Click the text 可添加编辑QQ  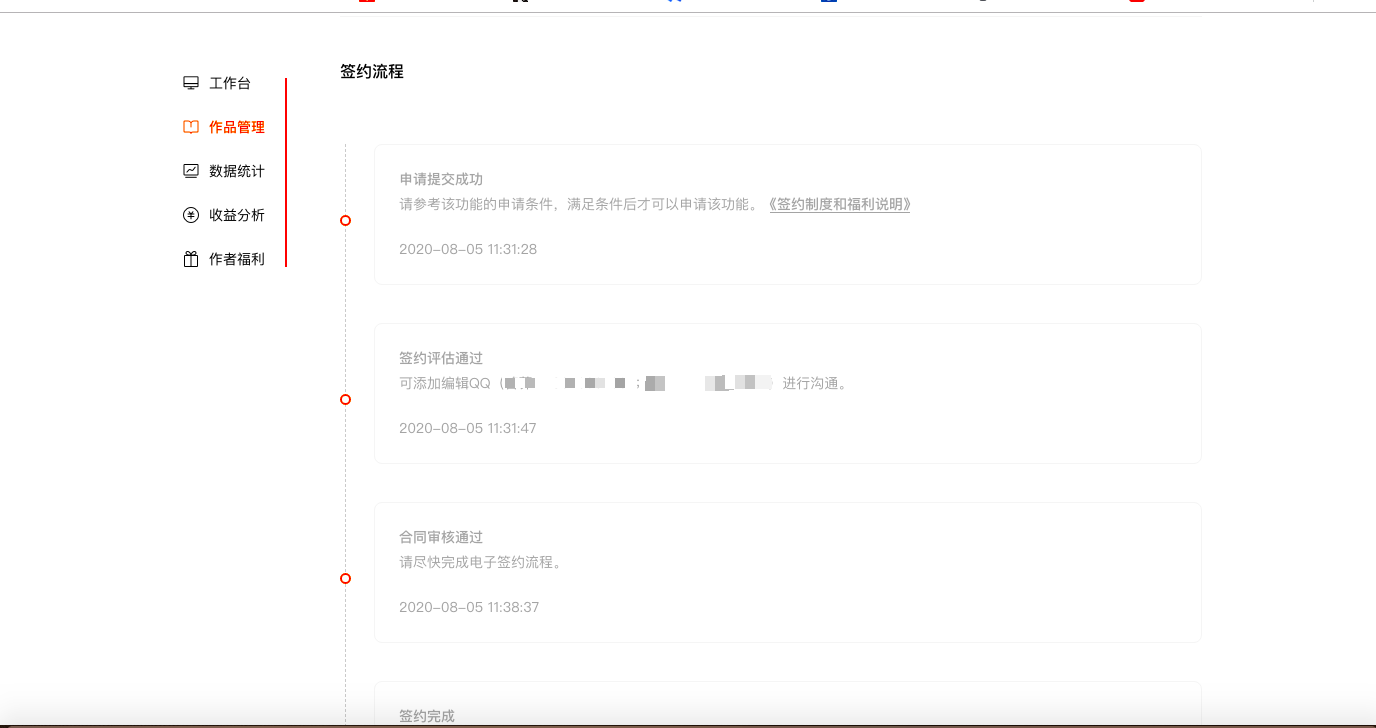coord(445,383)
